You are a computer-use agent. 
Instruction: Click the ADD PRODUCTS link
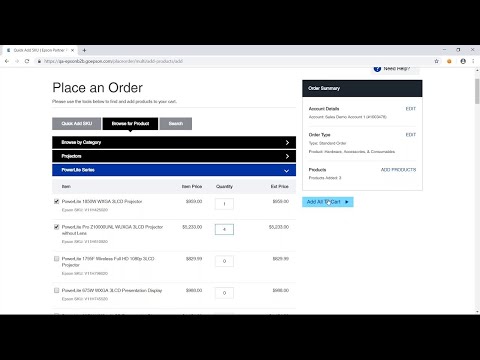click(x=398, y=170)
